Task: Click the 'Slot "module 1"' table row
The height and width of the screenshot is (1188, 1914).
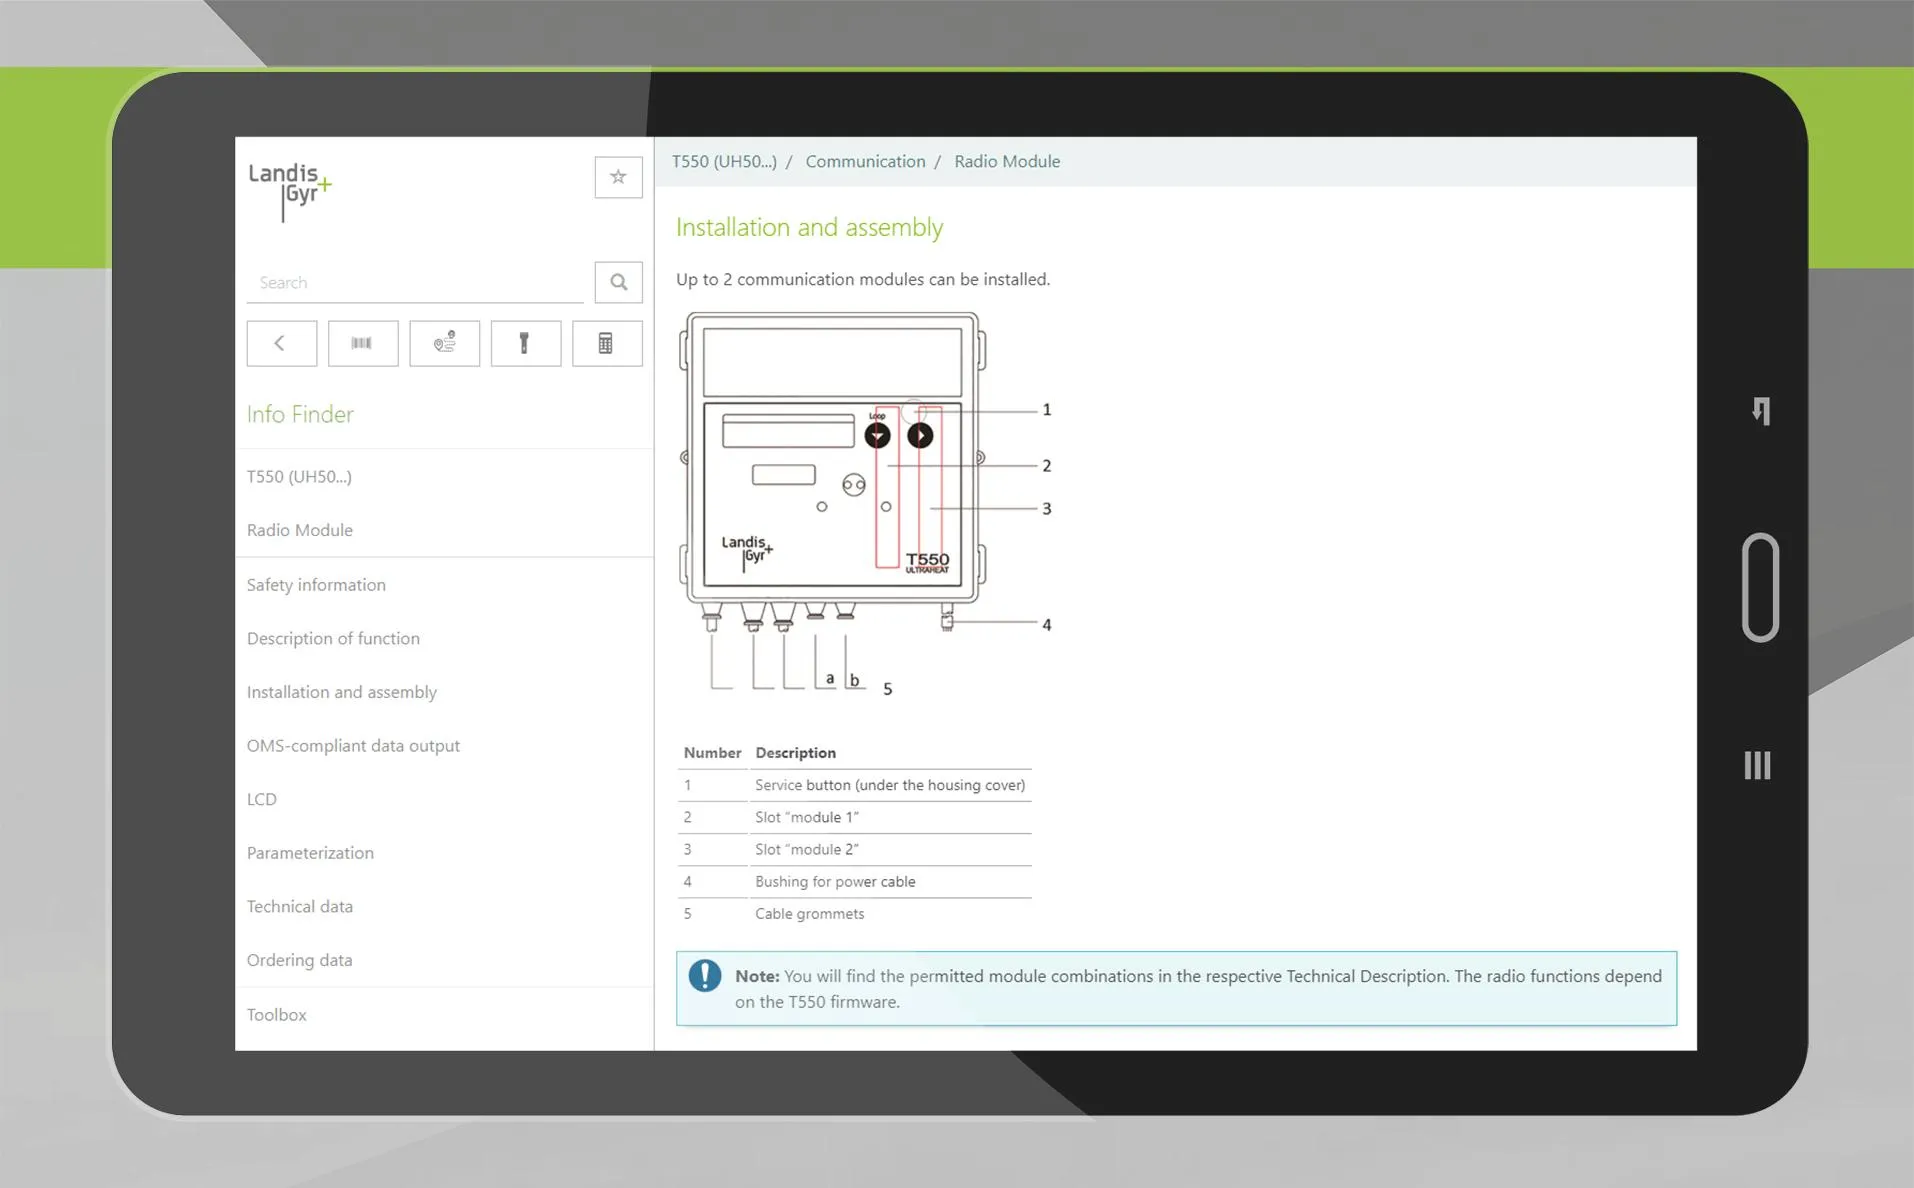Action: tap(854, 817)
